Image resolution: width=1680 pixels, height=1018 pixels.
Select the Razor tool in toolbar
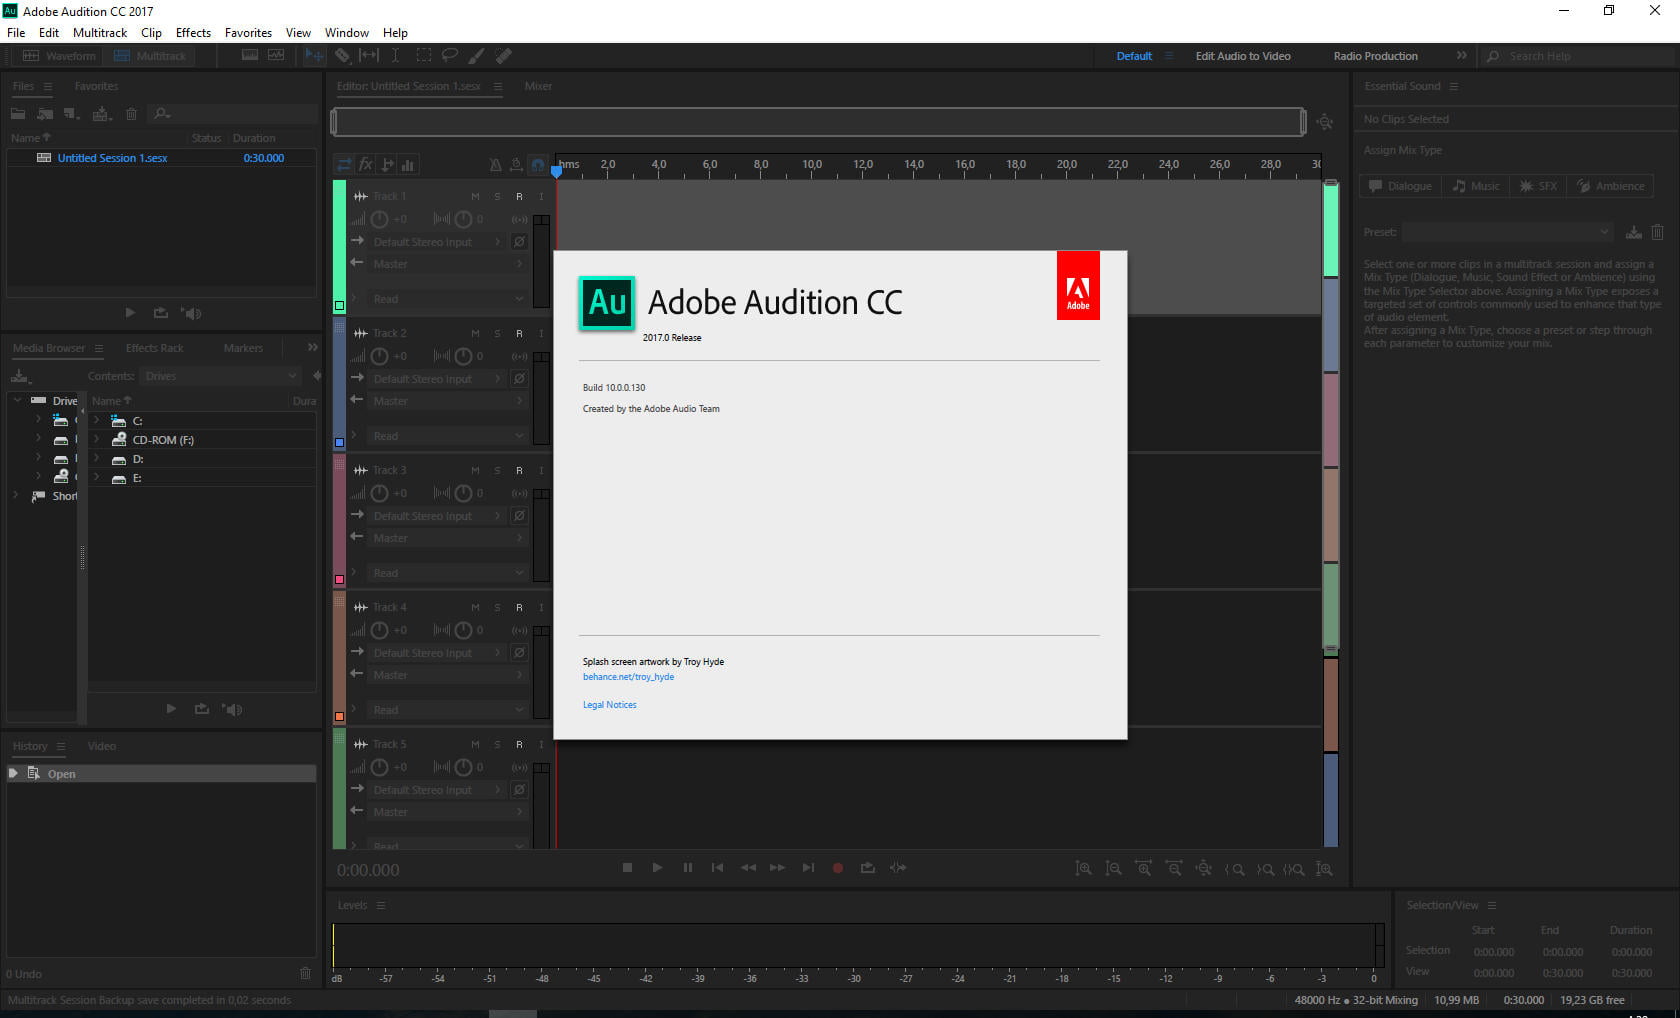[342, 56]
